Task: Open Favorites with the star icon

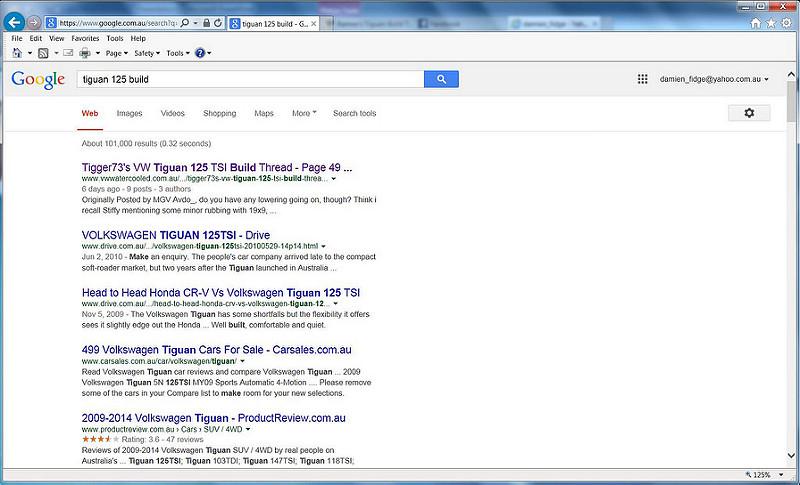Action: point(771,23)
